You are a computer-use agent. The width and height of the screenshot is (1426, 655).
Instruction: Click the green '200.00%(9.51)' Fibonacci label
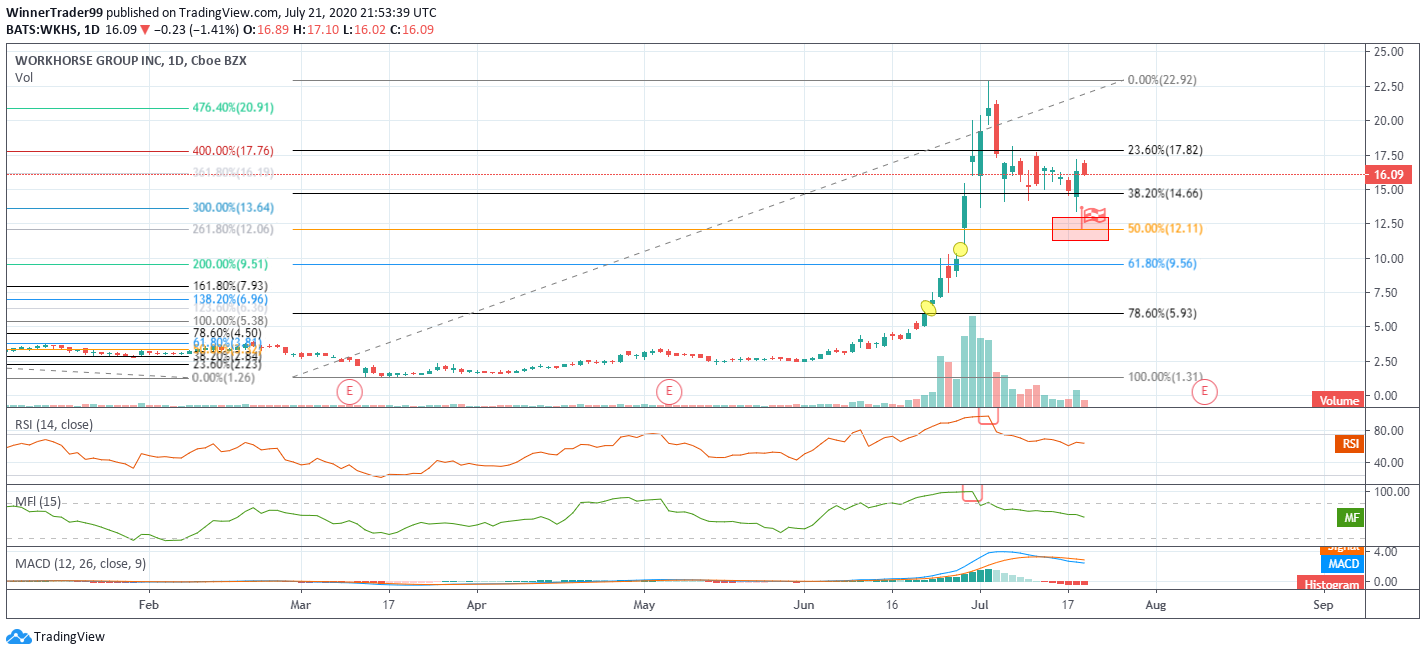230,264
